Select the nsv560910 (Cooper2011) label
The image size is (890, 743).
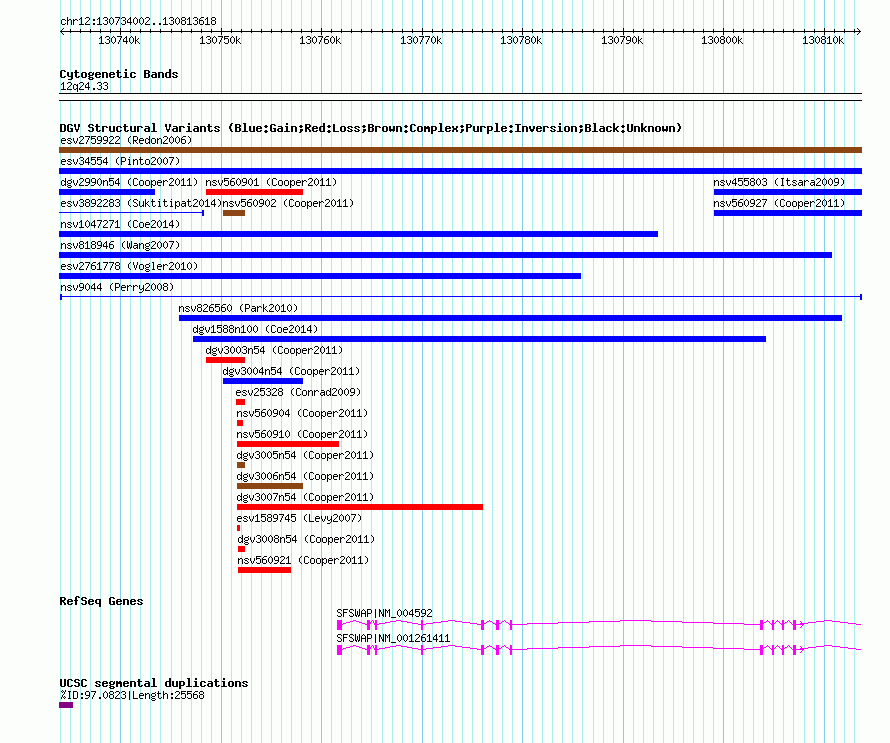click(x=302, y=434)
